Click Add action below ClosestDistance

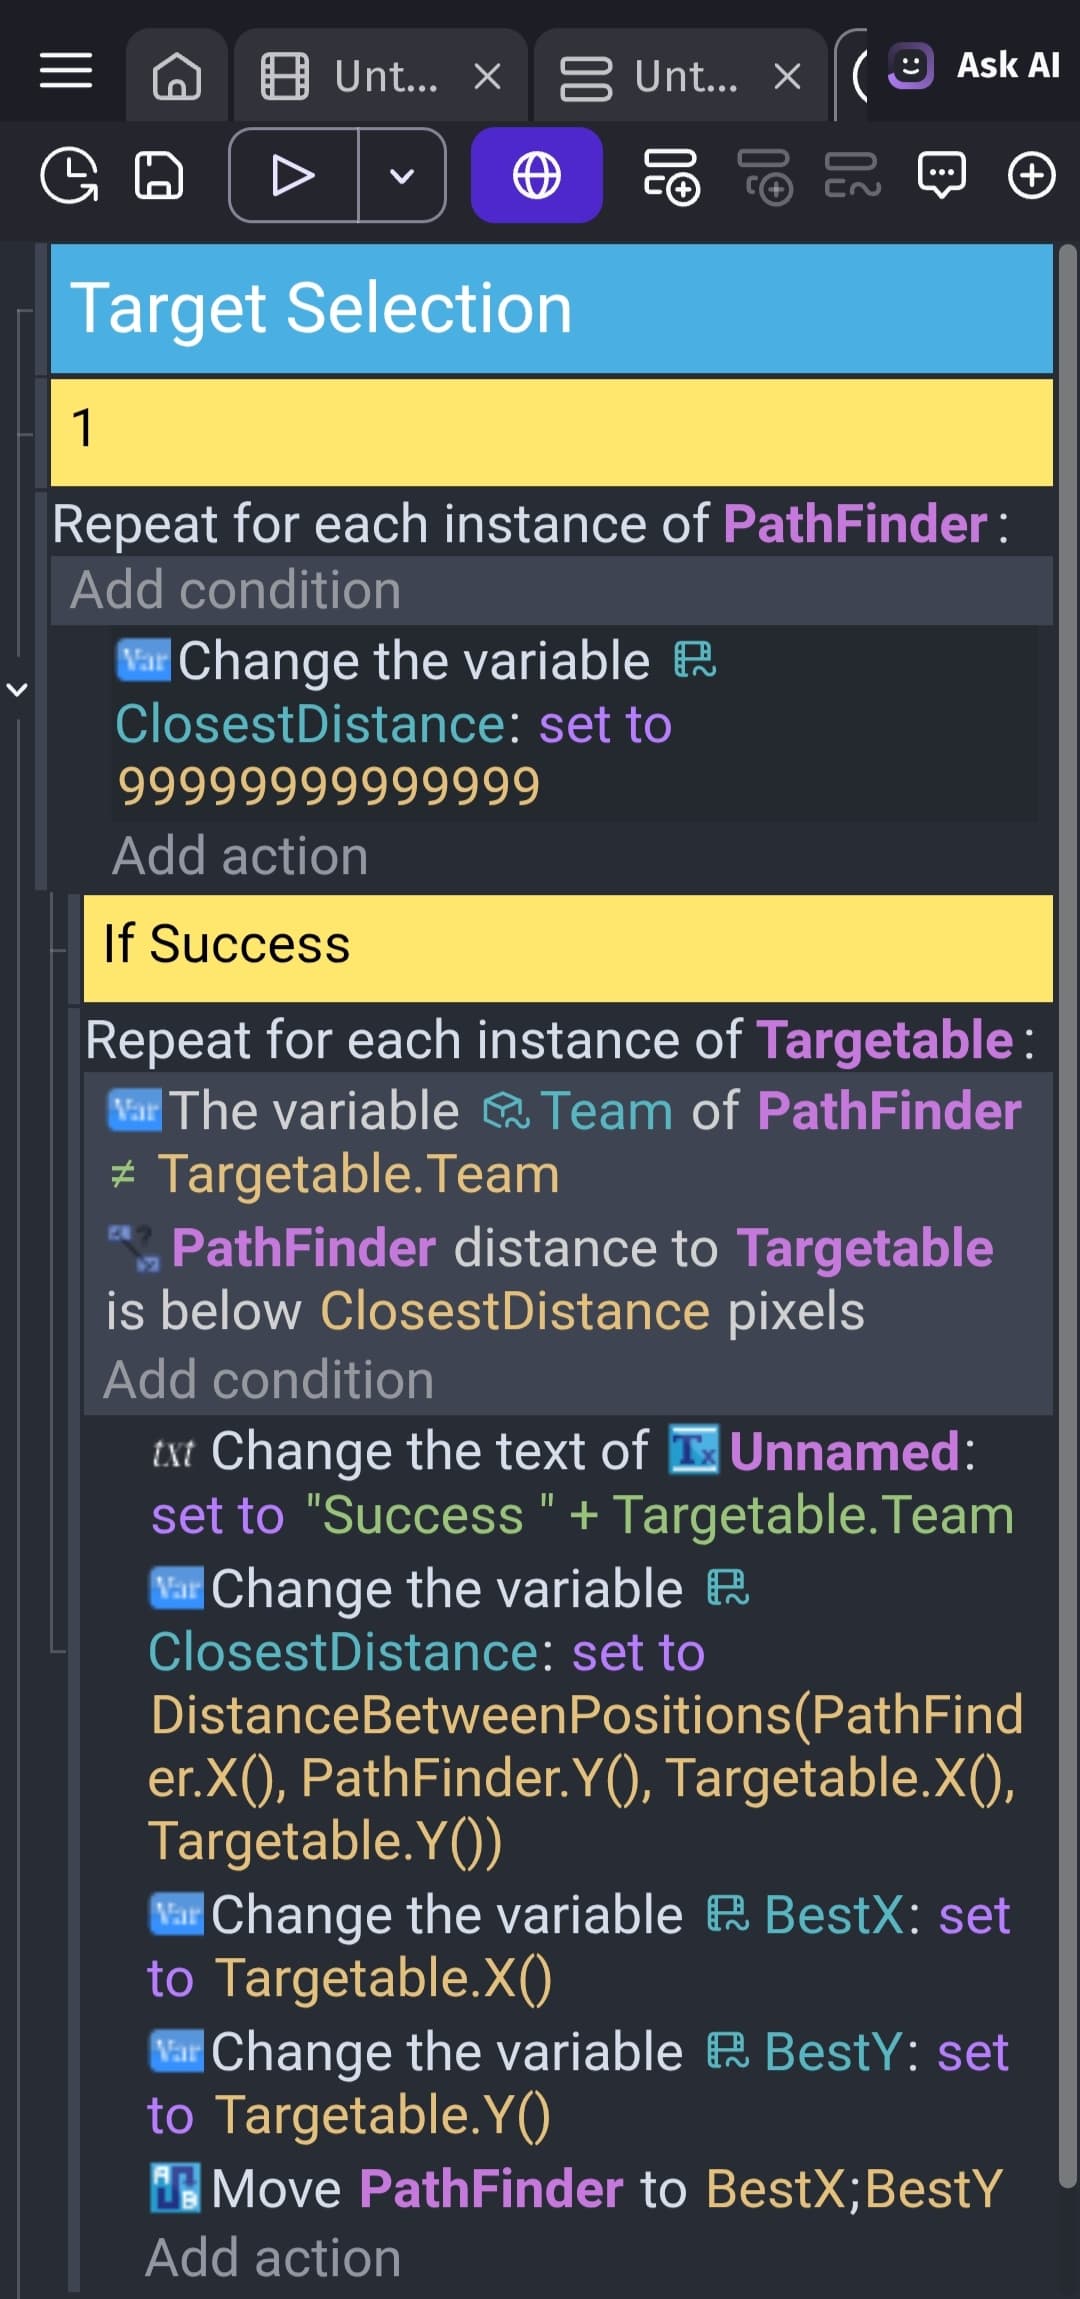coord(240,856)
